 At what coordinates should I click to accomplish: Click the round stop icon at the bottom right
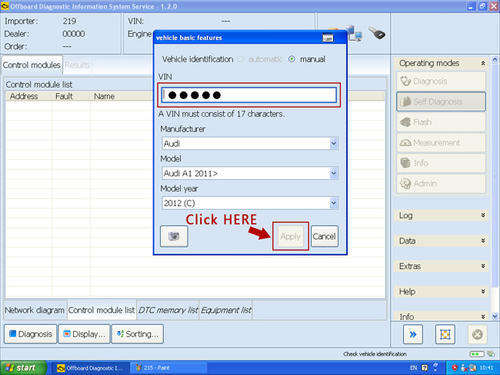pos(477,334)
